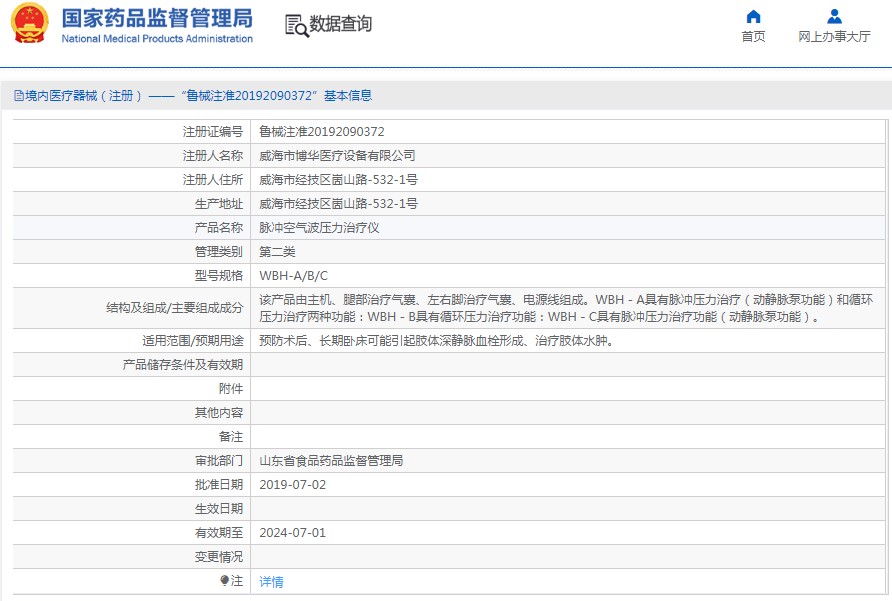Click the bulb icon beside 注
This screenshot has width=892, height=601.
tap(224, 581)
